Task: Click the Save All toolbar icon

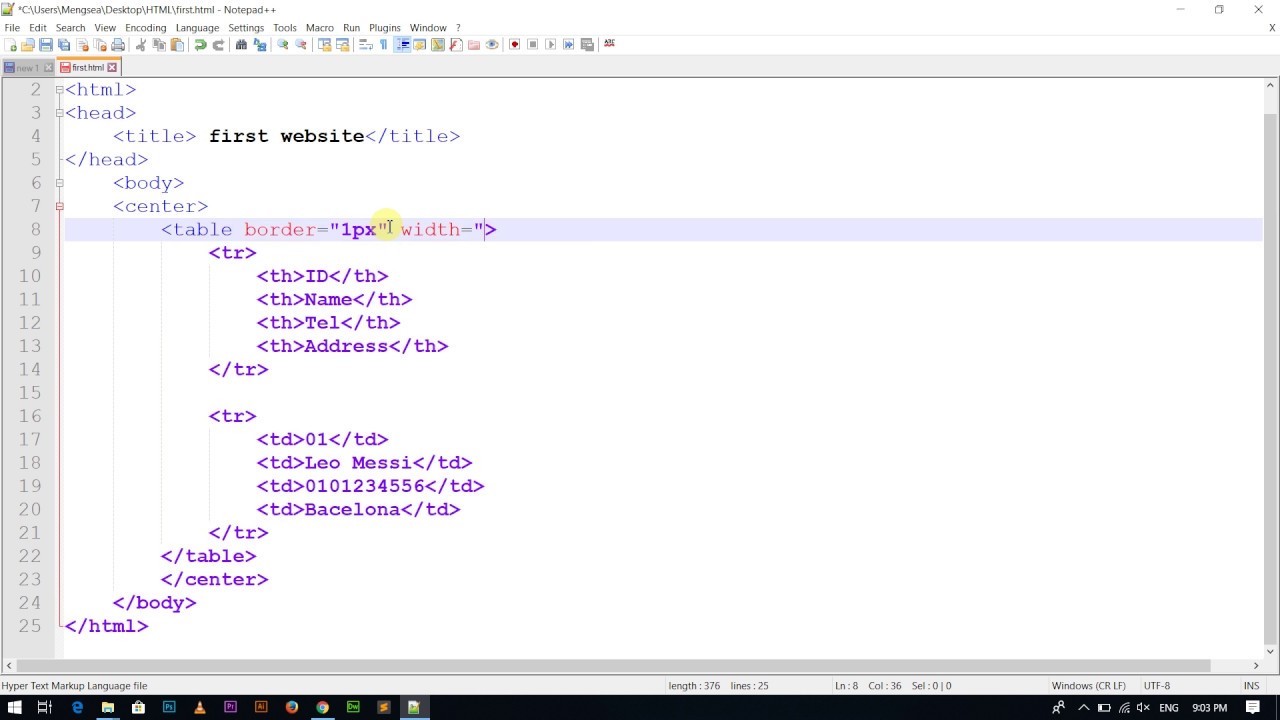Action: 63,45
